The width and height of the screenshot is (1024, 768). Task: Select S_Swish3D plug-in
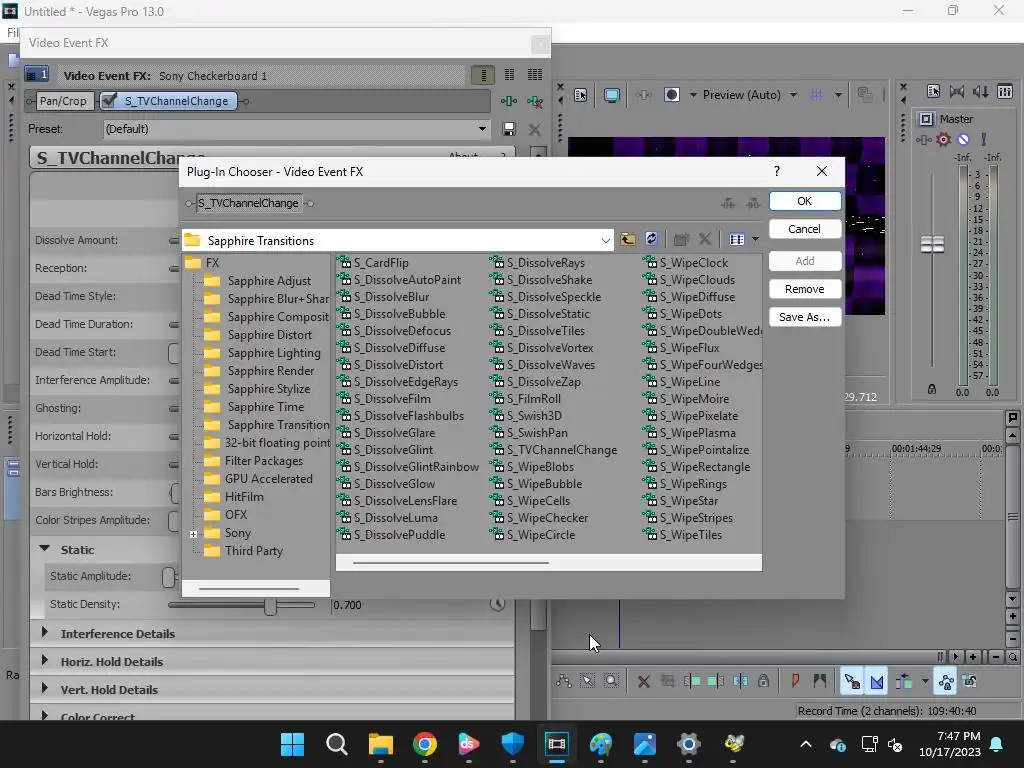(526, 416)
